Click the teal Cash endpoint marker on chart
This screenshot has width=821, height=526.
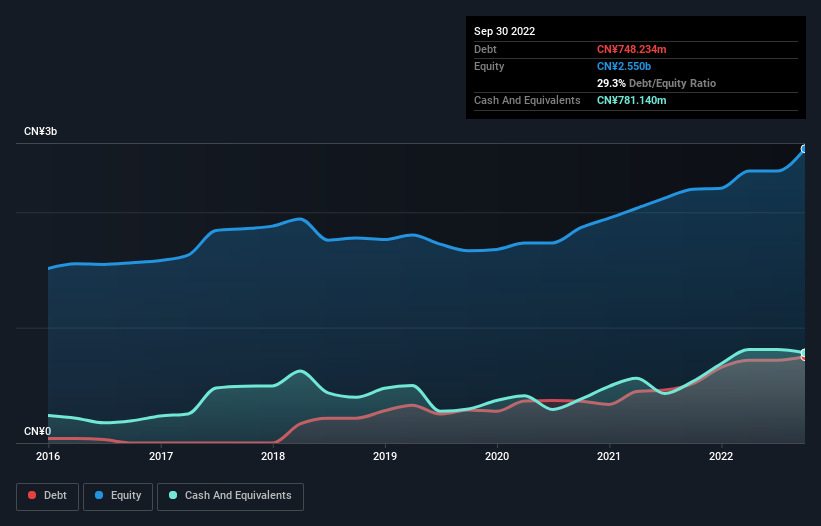[x=804, y=353]
